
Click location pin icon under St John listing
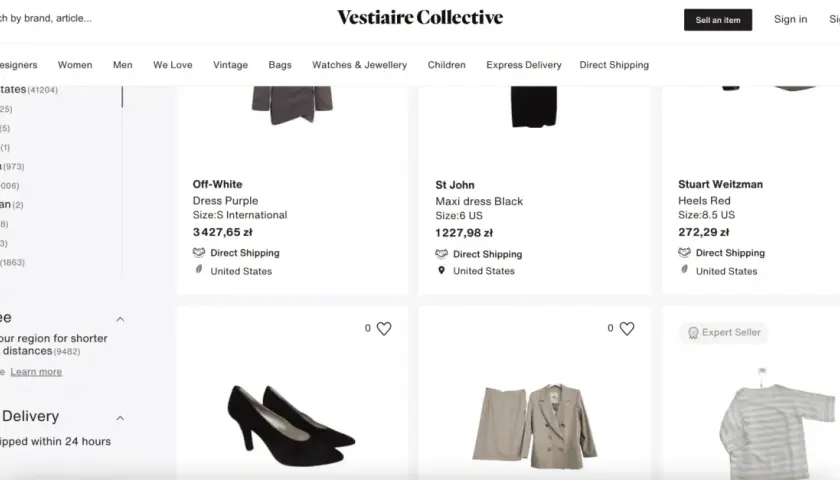[441, 271]
